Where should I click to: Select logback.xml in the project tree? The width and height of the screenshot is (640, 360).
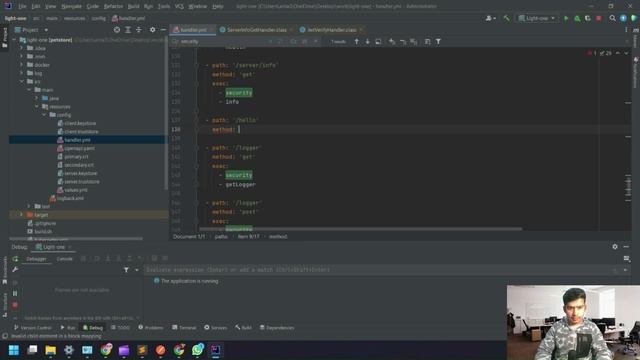point(70,198)
